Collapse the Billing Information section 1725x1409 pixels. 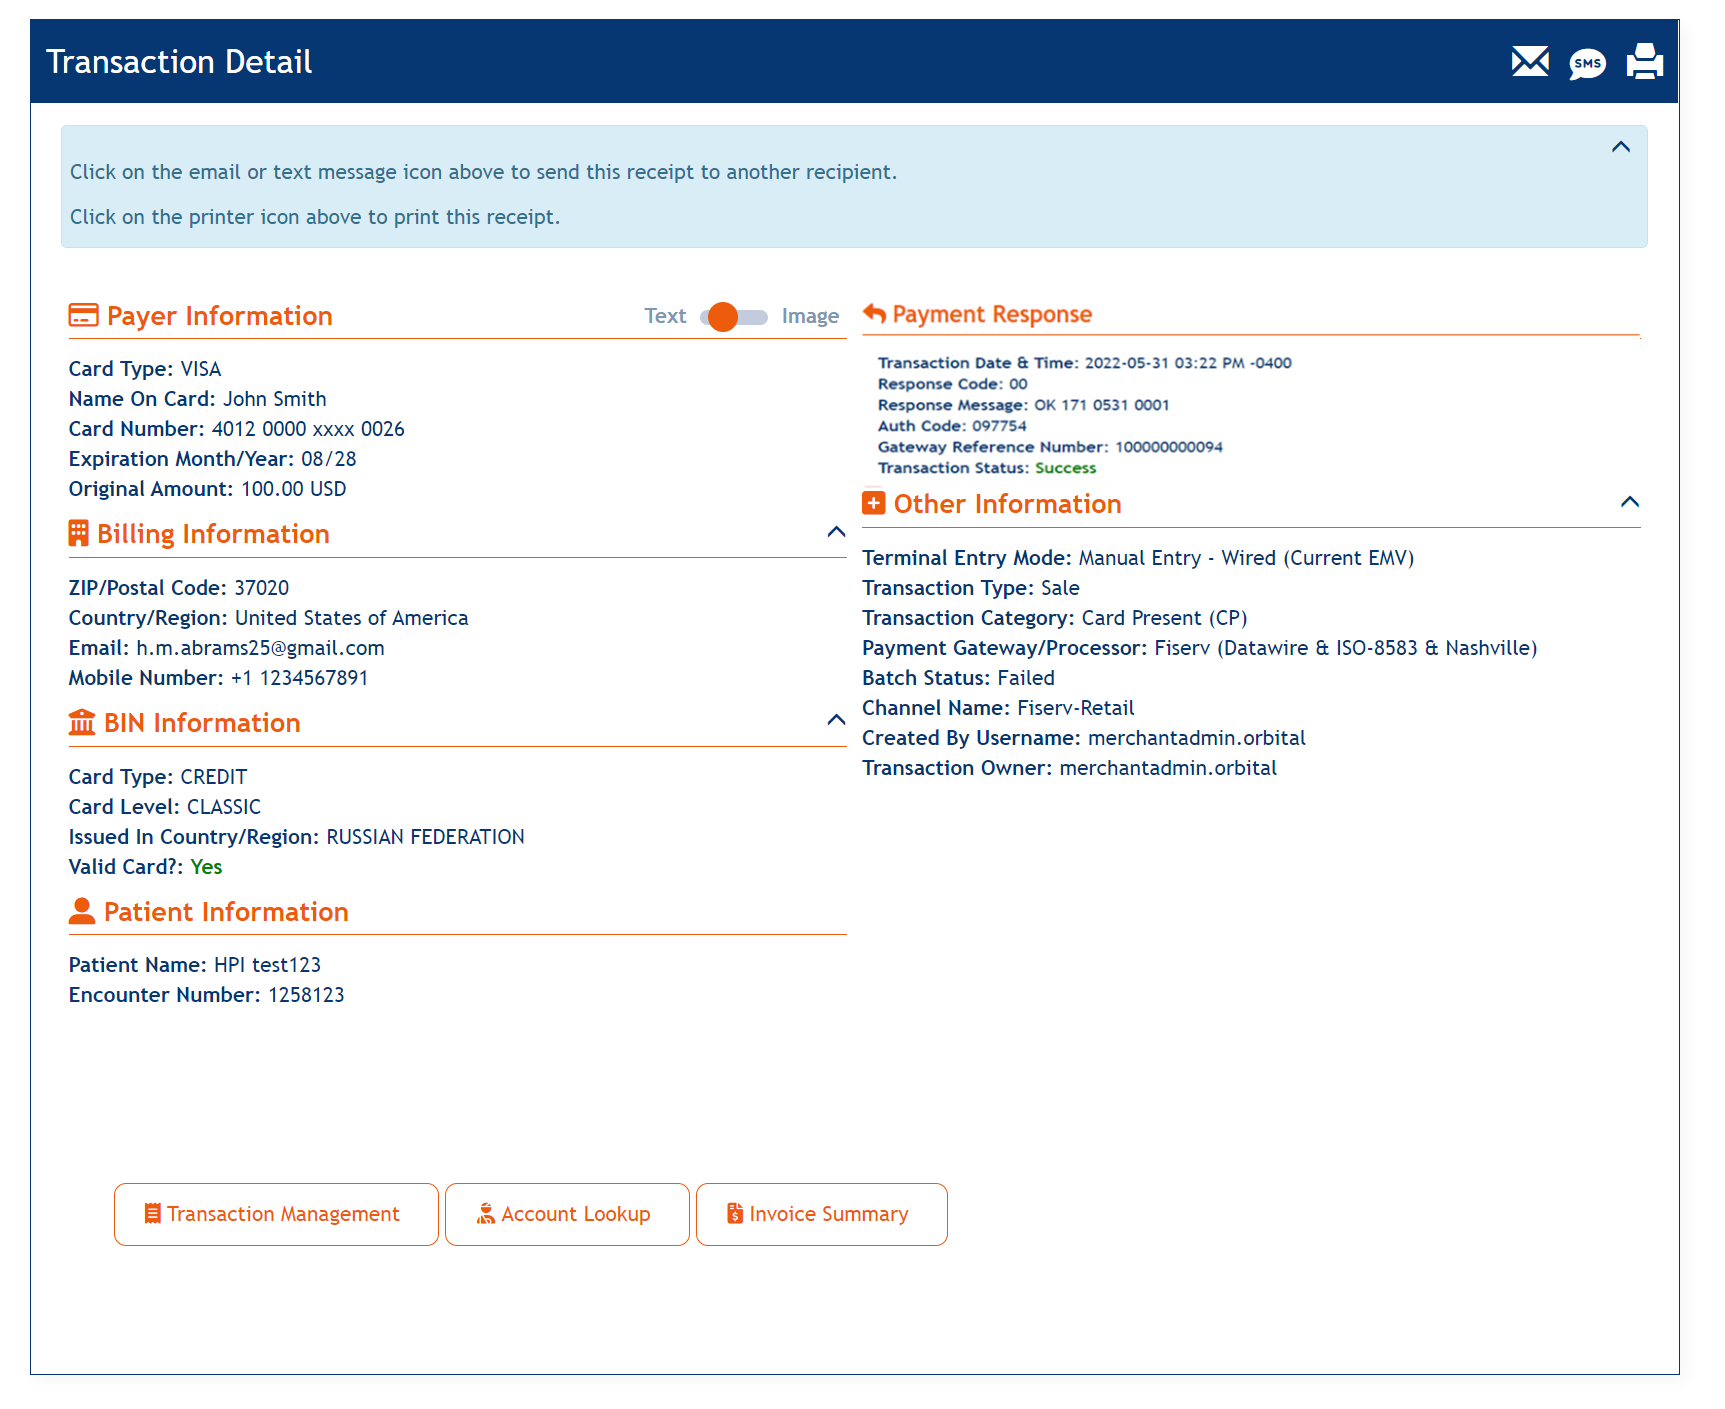836,532
